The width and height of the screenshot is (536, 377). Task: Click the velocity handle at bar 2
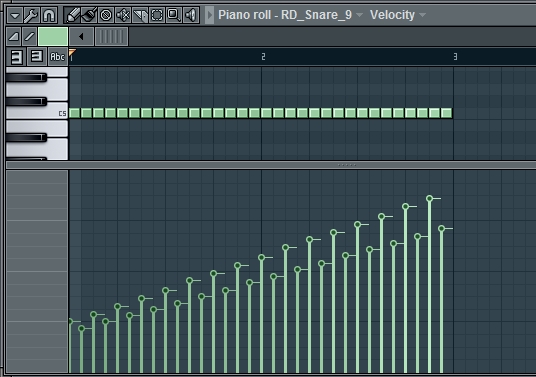coord(262,257)
